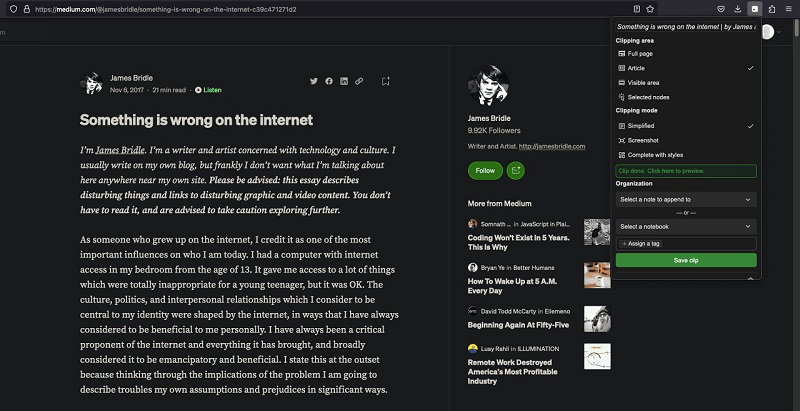Listen to the article audio
The height and width of the screenshot is (411, 800).
coord(209,90)
